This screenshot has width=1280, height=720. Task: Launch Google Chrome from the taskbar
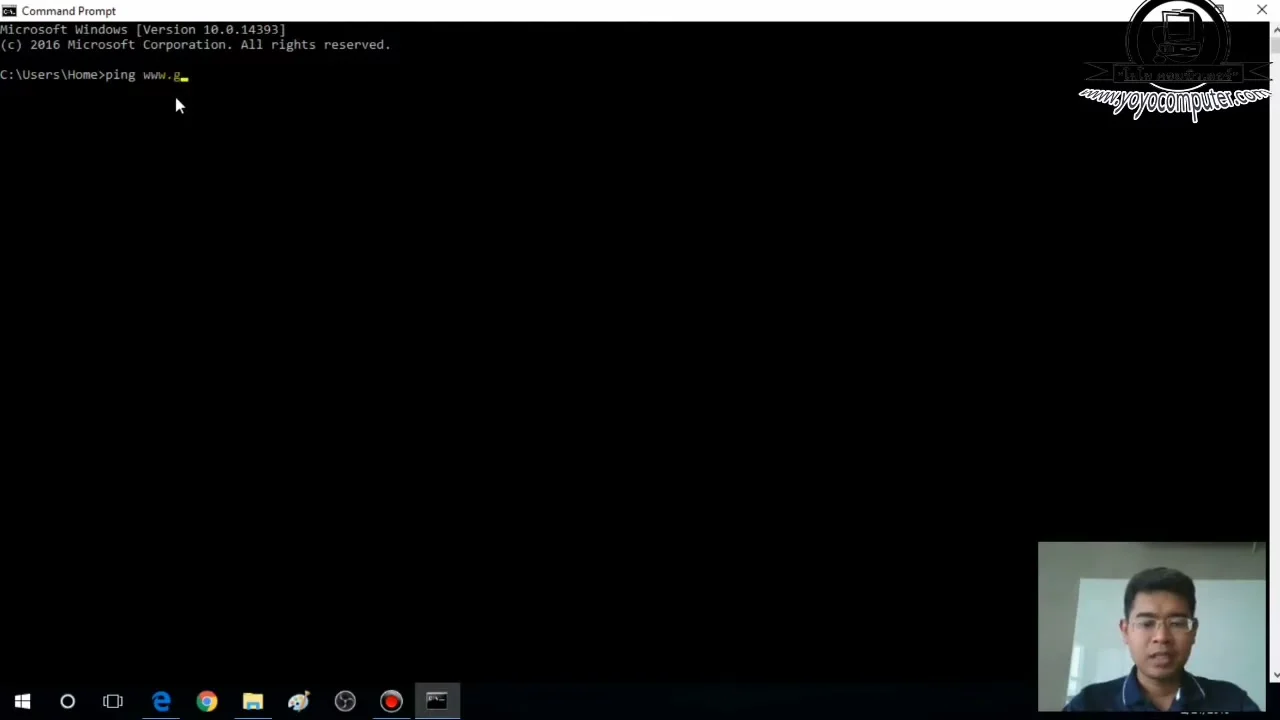[207, 701]
